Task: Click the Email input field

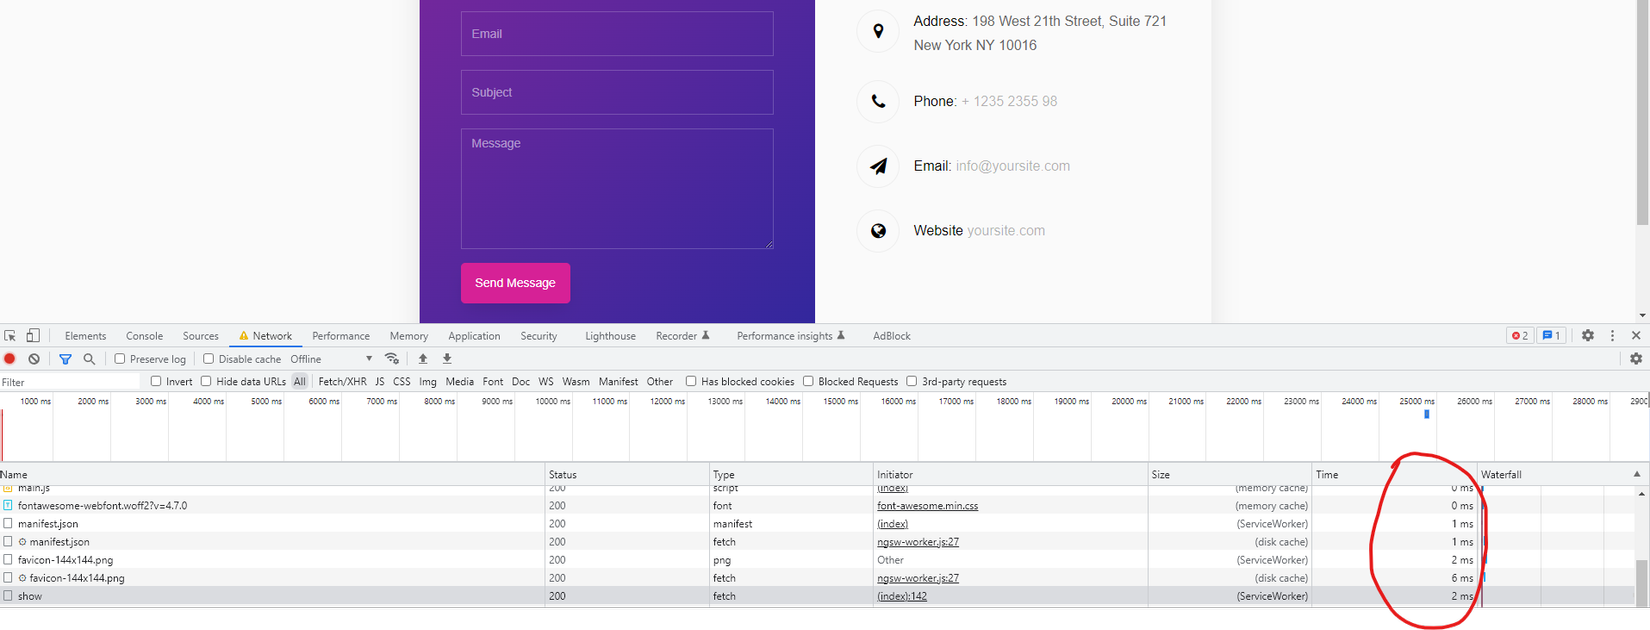Action: [x=617, y=34]
